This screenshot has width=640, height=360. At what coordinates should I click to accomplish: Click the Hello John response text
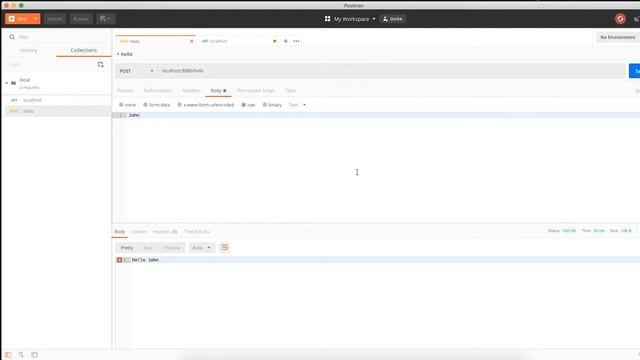(145, 260)
